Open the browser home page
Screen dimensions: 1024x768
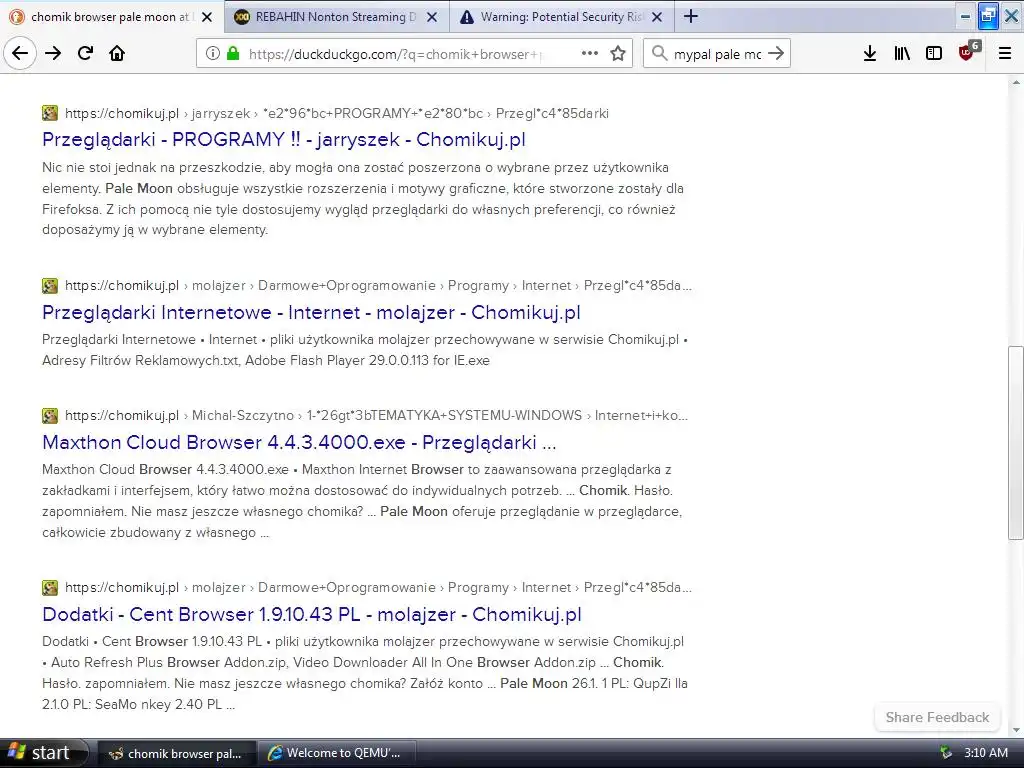pyautogui.click(x=117, y=54)
